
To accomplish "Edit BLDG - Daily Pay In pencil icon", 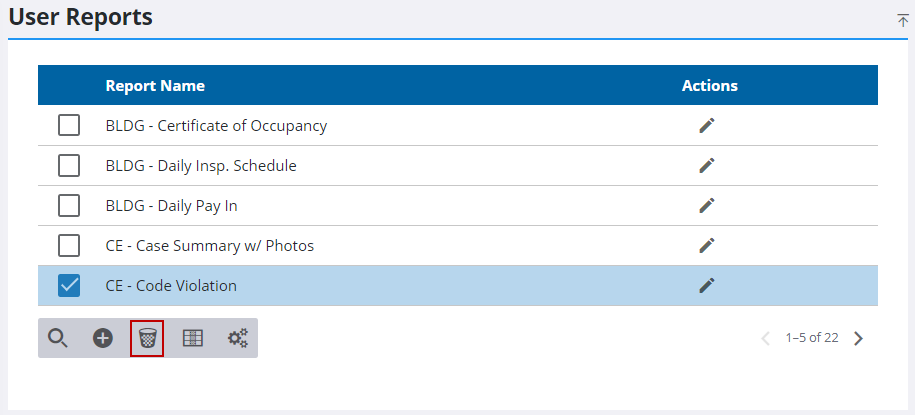I will [707, 205].
